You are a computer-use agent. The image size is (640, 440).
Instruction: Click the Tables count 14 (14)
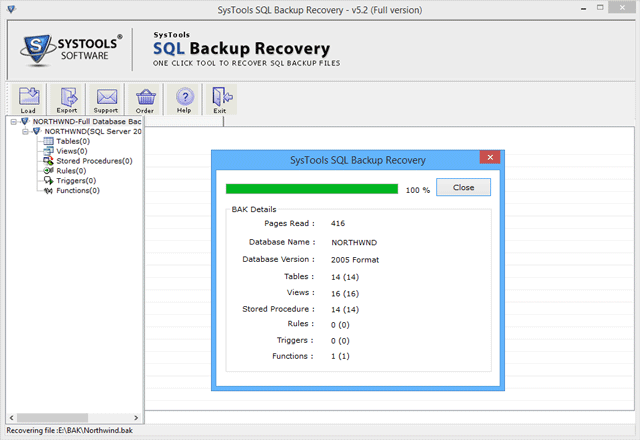pos(345,277)
